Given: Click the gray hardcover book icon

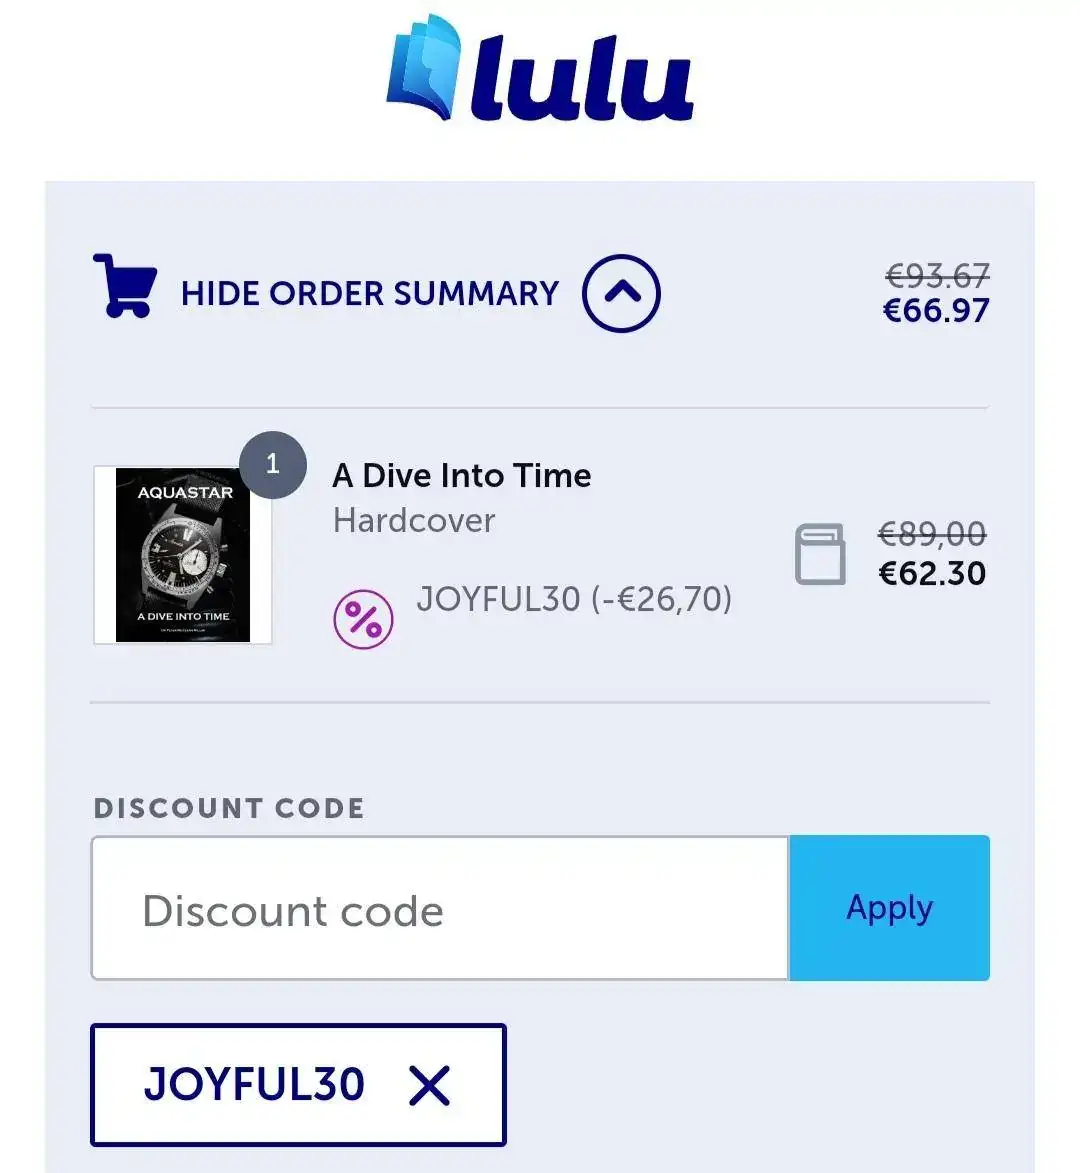Looking at the screenshot, I should (x=820, y=554).
